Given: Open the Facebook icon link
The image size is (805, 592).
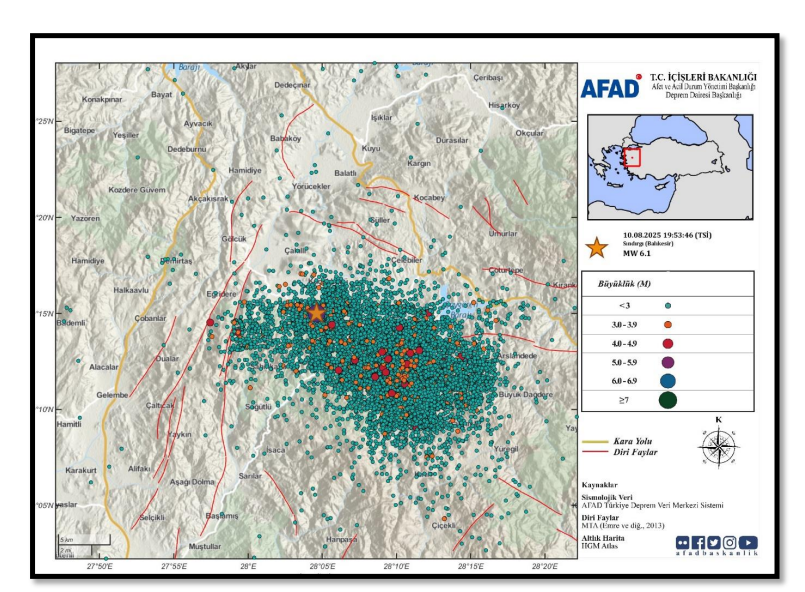Looking at the screenshot, I should [x=698, y=543].
